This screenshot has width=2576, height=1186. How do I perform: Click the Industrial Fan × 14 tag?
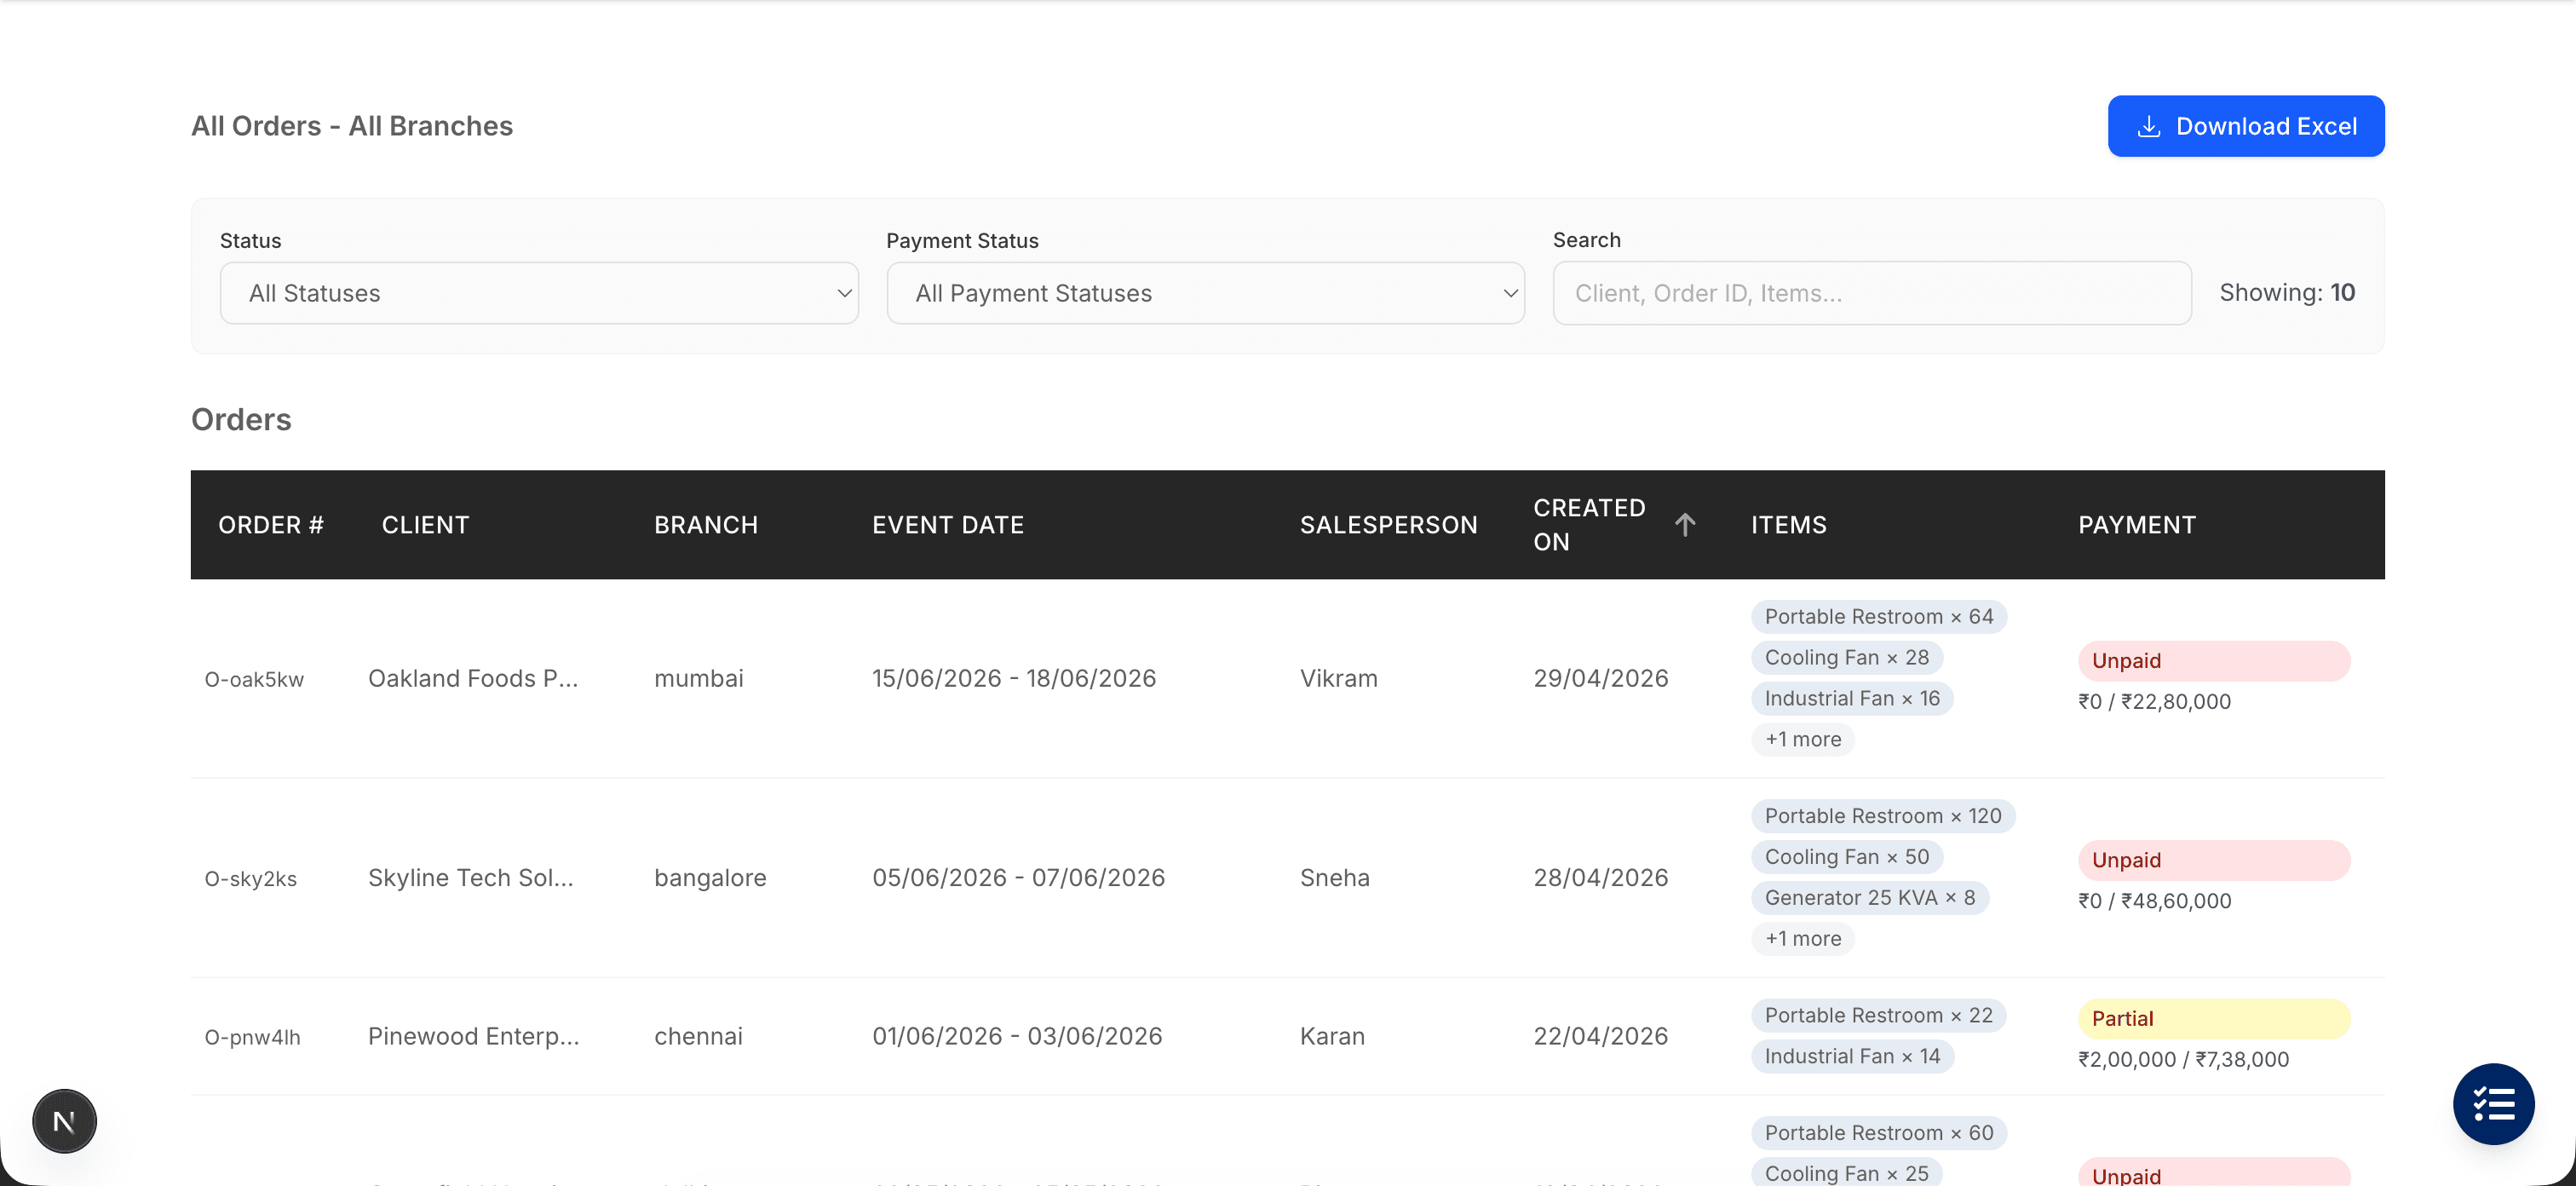1852,1057
